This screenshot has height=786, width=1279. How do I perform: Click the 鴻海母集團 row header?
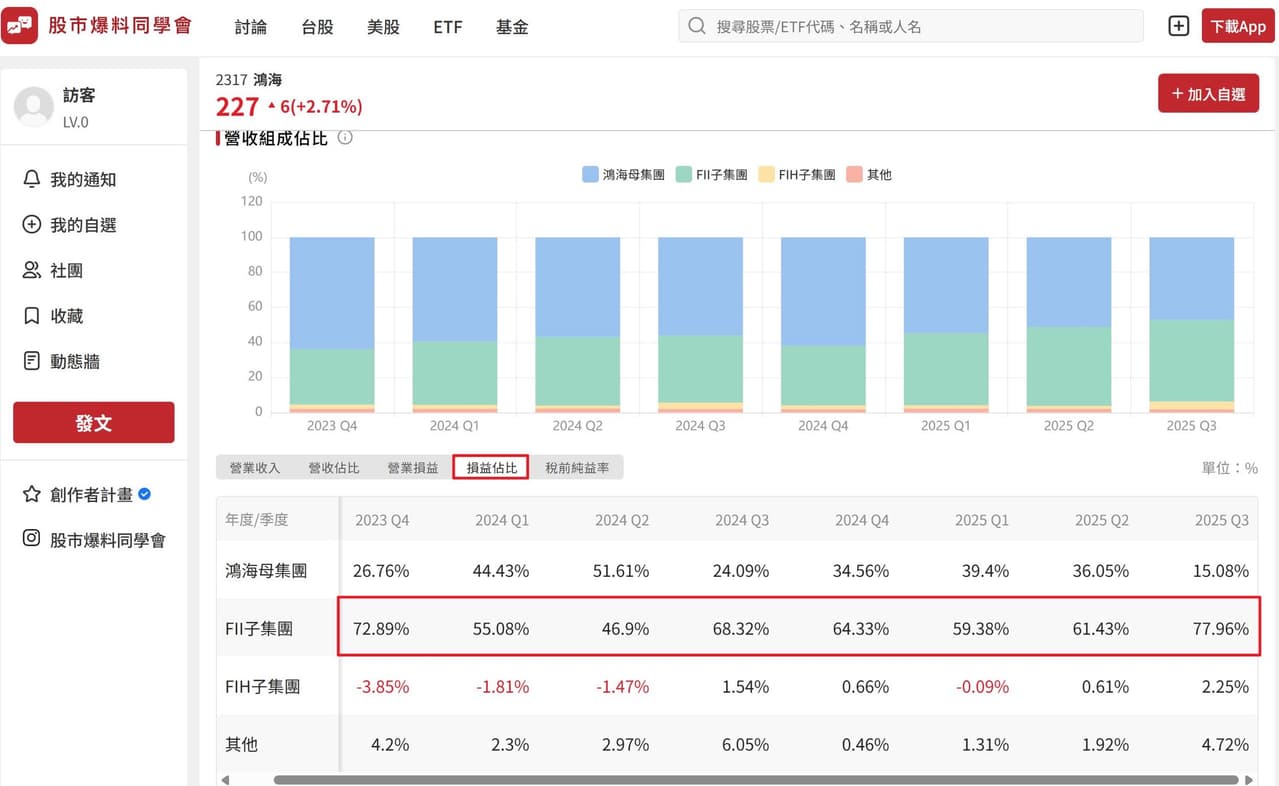266,570
